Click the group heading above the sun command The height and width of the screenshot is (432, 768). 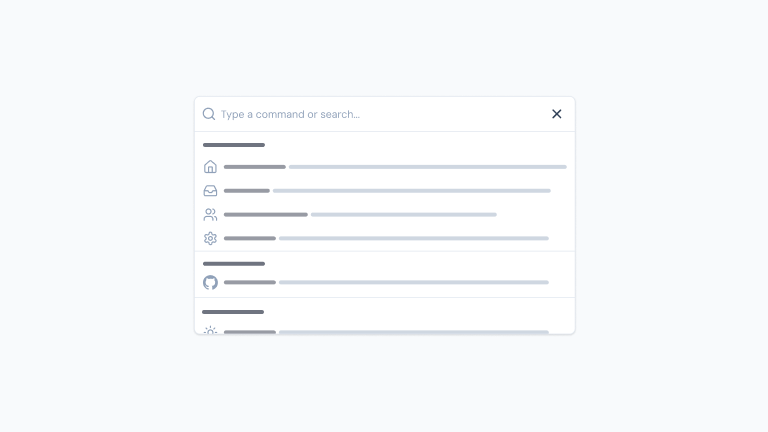(233, 312)
